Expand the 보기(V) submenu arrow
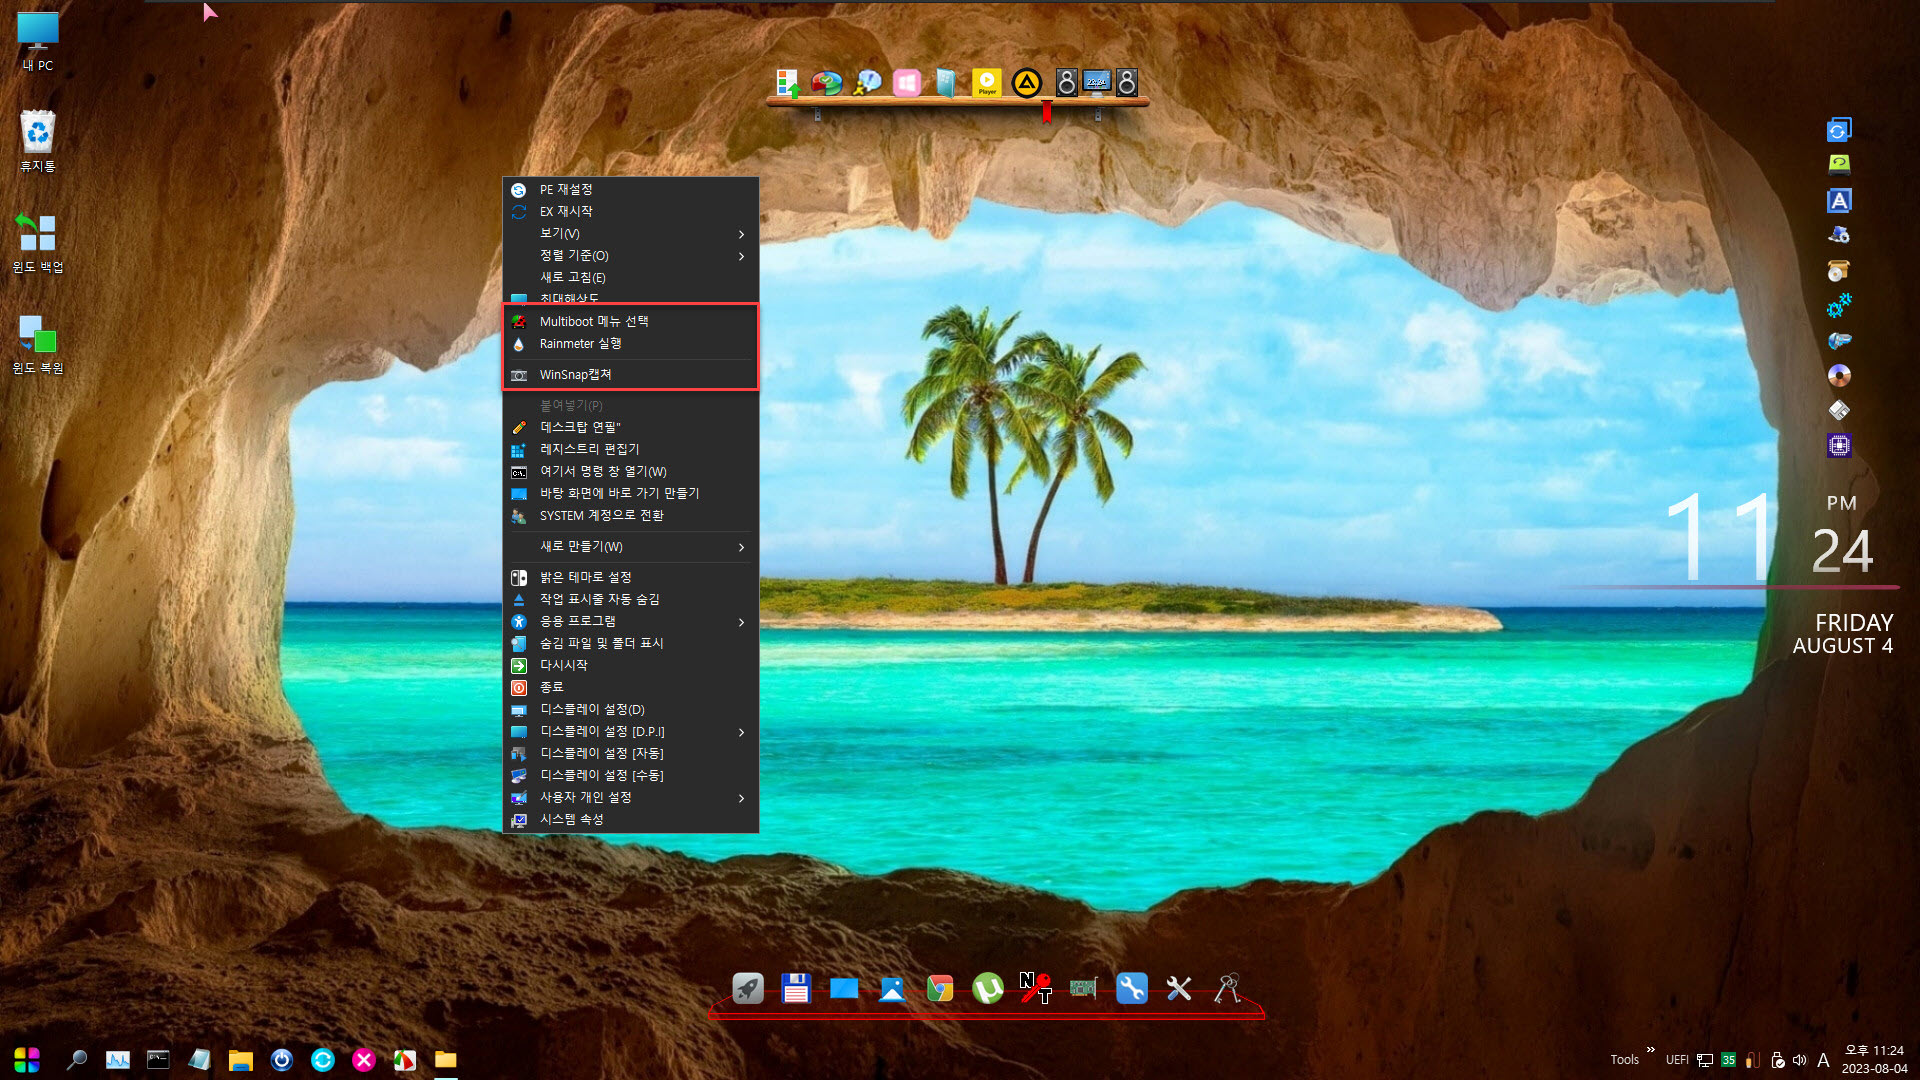Image resolution: width=1920 pixels, height=1080 pixels. 741,234
